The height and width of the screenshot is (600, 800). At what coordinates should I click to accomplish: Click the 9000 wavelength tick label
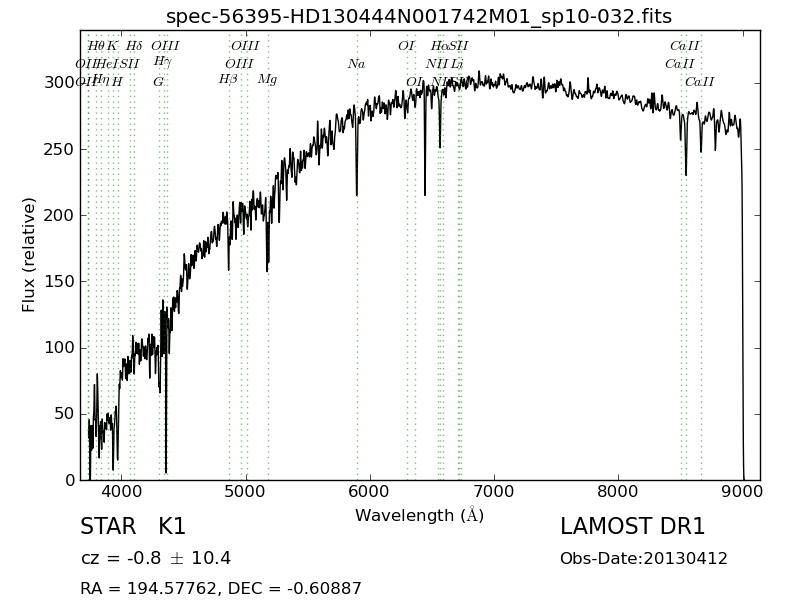point(742,491)
